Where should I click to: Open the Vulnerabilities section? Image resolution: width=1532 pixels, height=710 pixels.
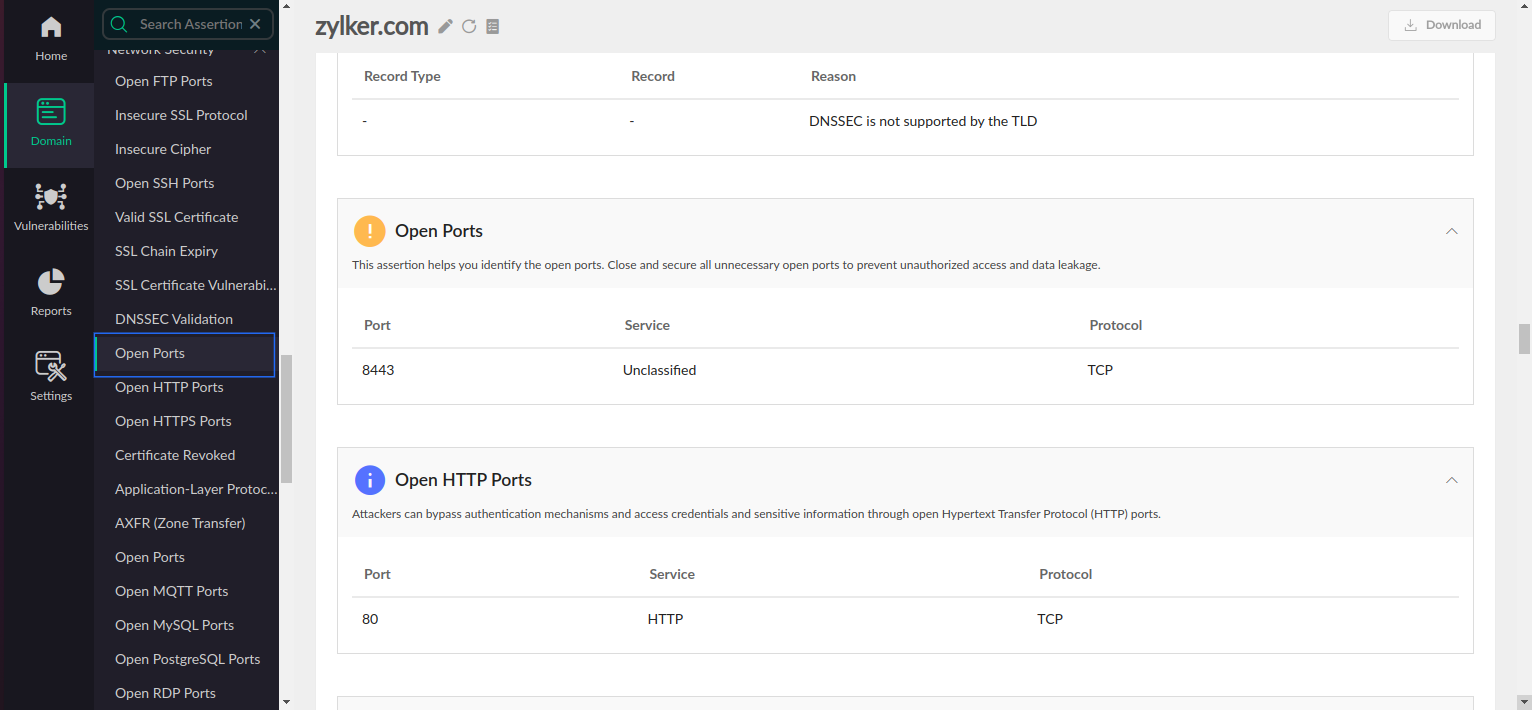pos(51,207)
